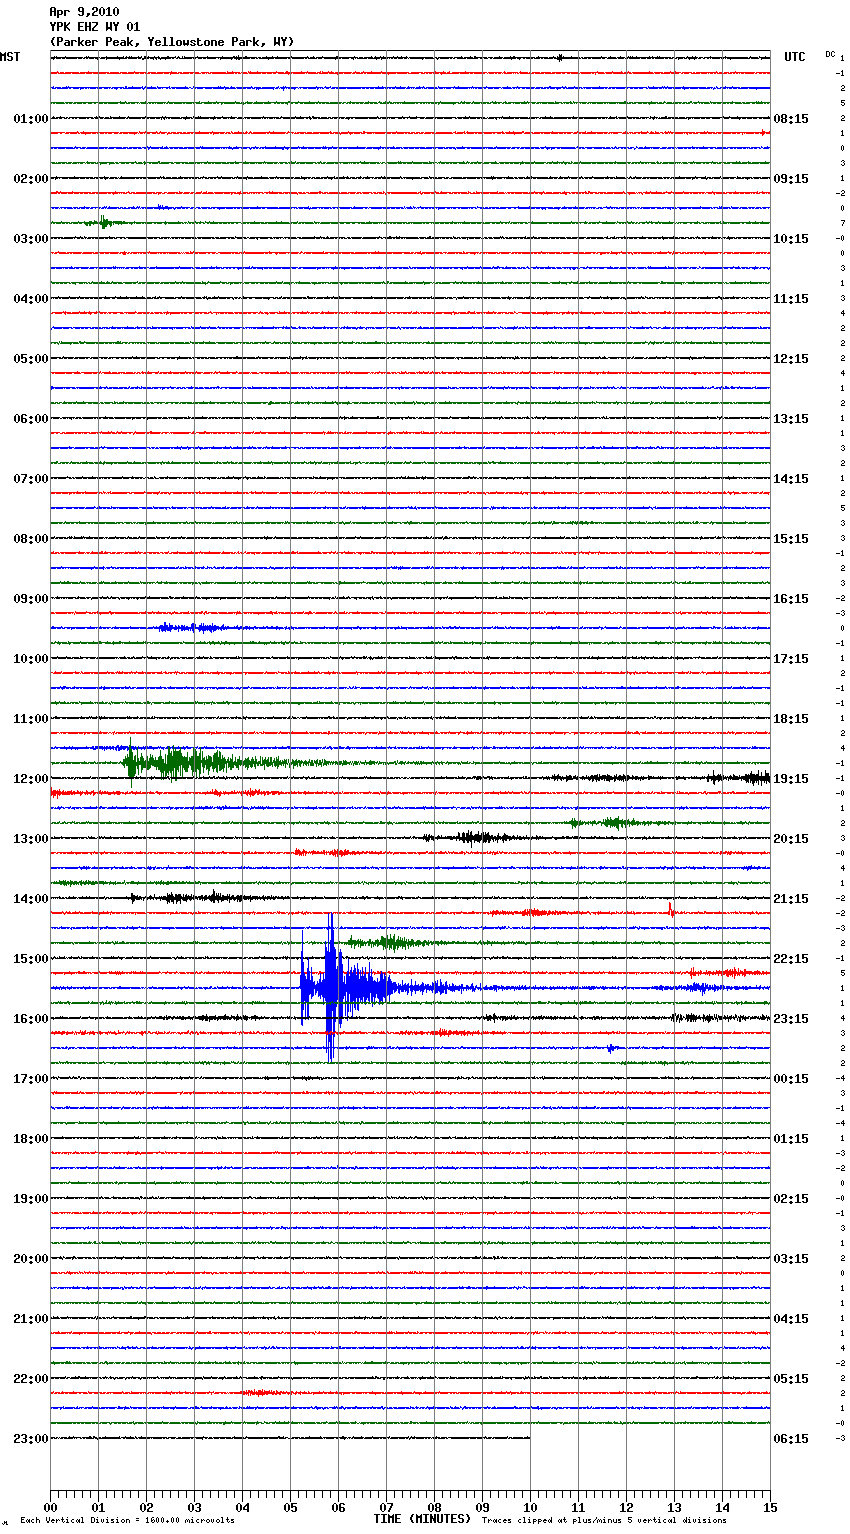Select the 07:00 MST time label
Viewport: 850px width, 1534px height.
coord(31,479)
